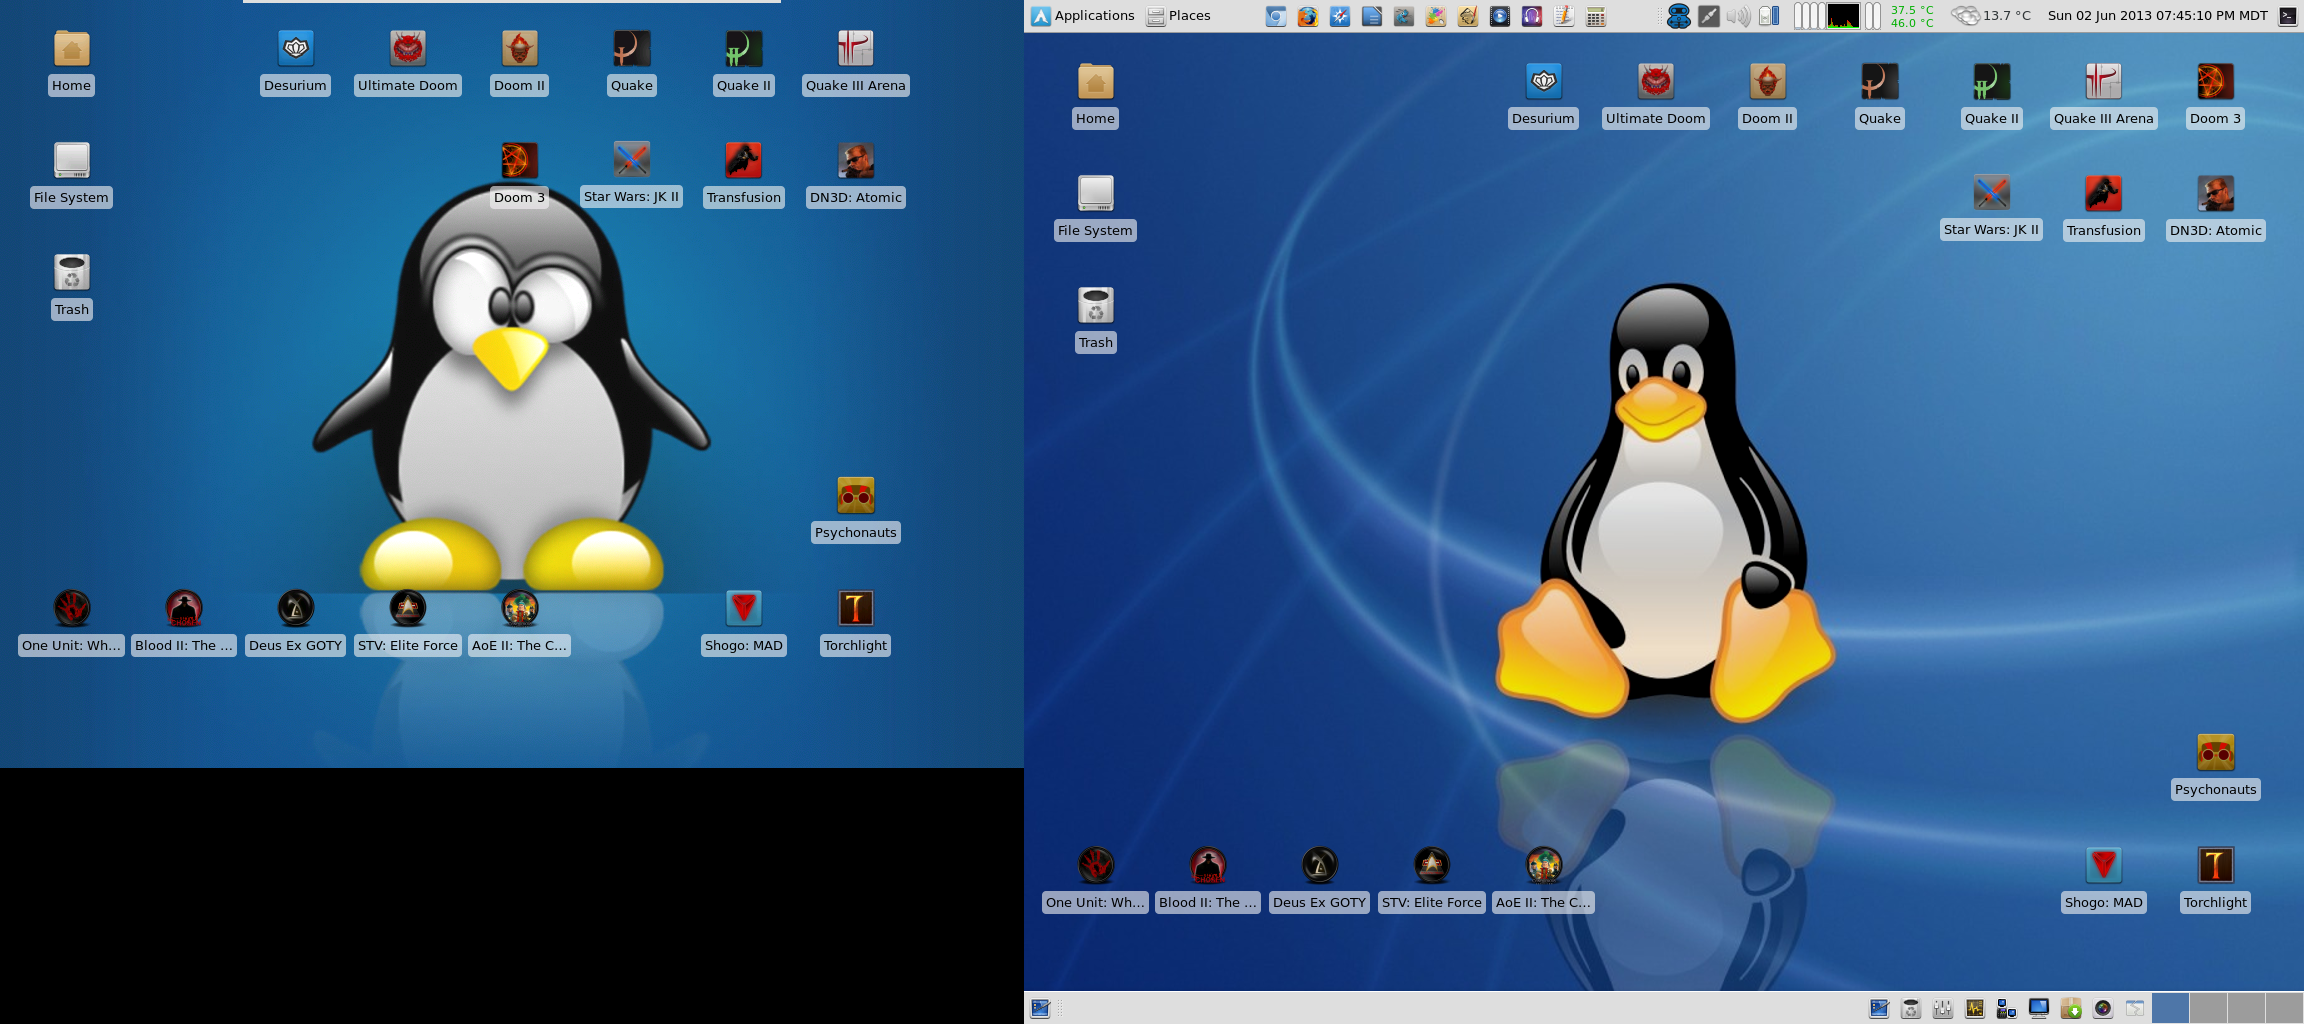This screenshot has width=2304, height=1024.
Task: Click the blue robot tray icon
Action: [1679, 16]
